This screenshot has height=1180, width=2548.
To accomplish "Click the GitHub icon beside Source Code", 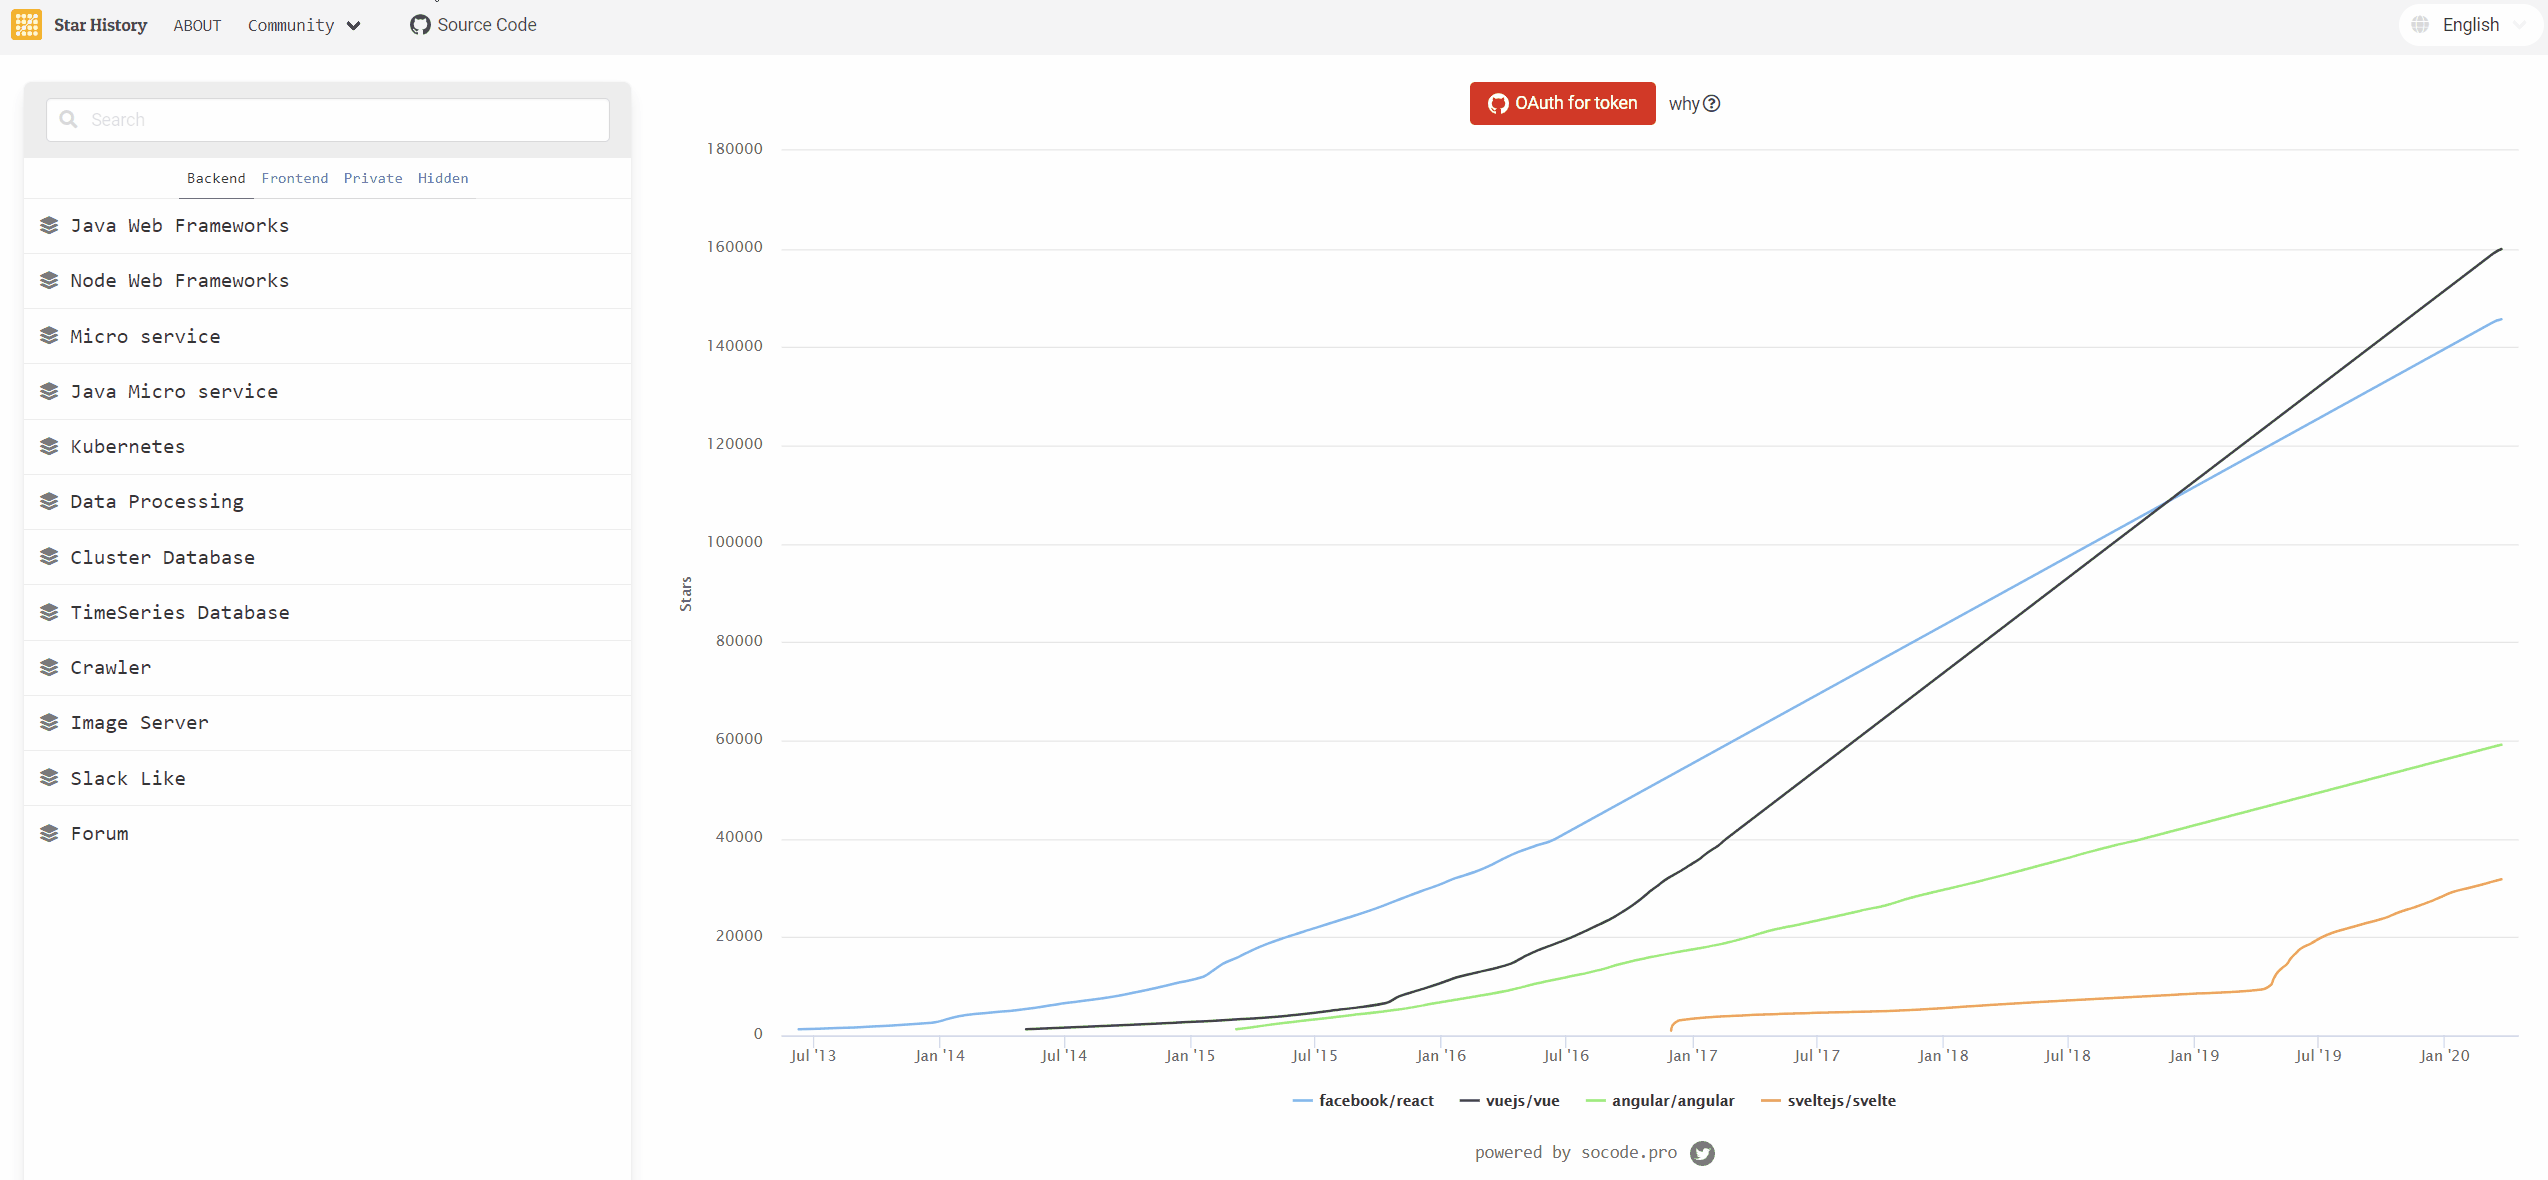I will (x=420, y=25).
